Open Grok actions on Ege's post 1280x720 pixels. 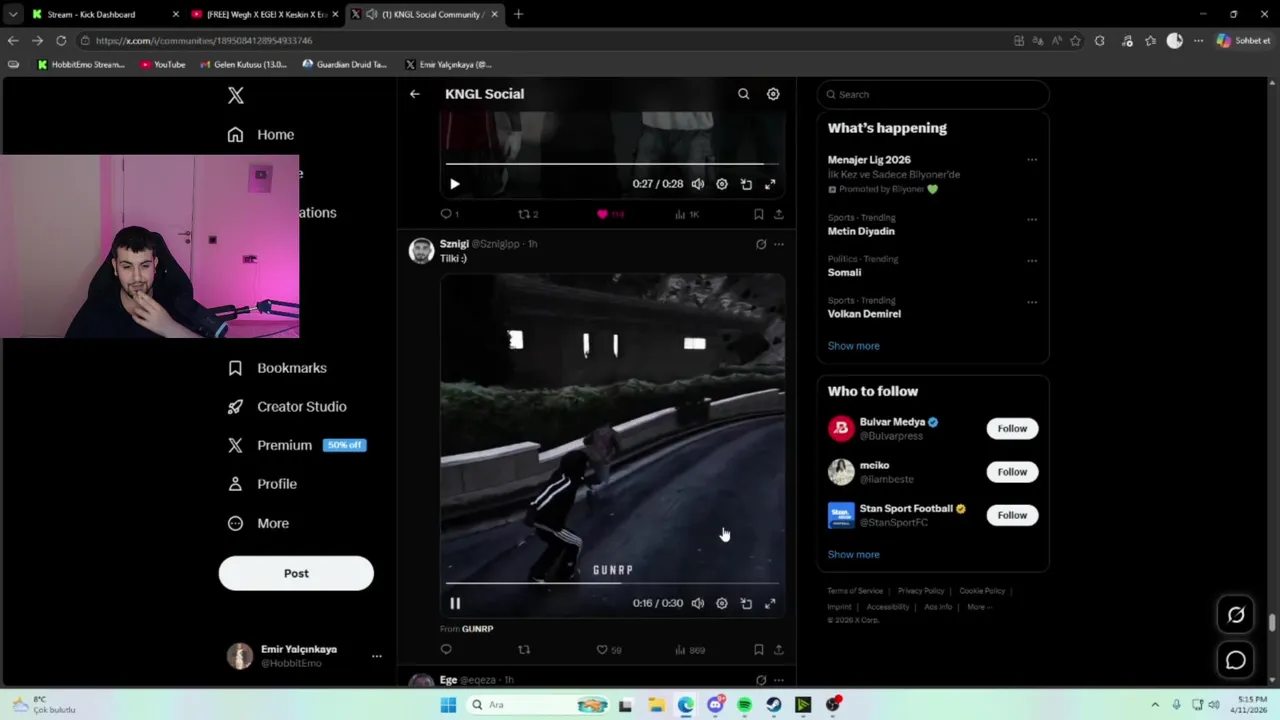tap(761, 680)
